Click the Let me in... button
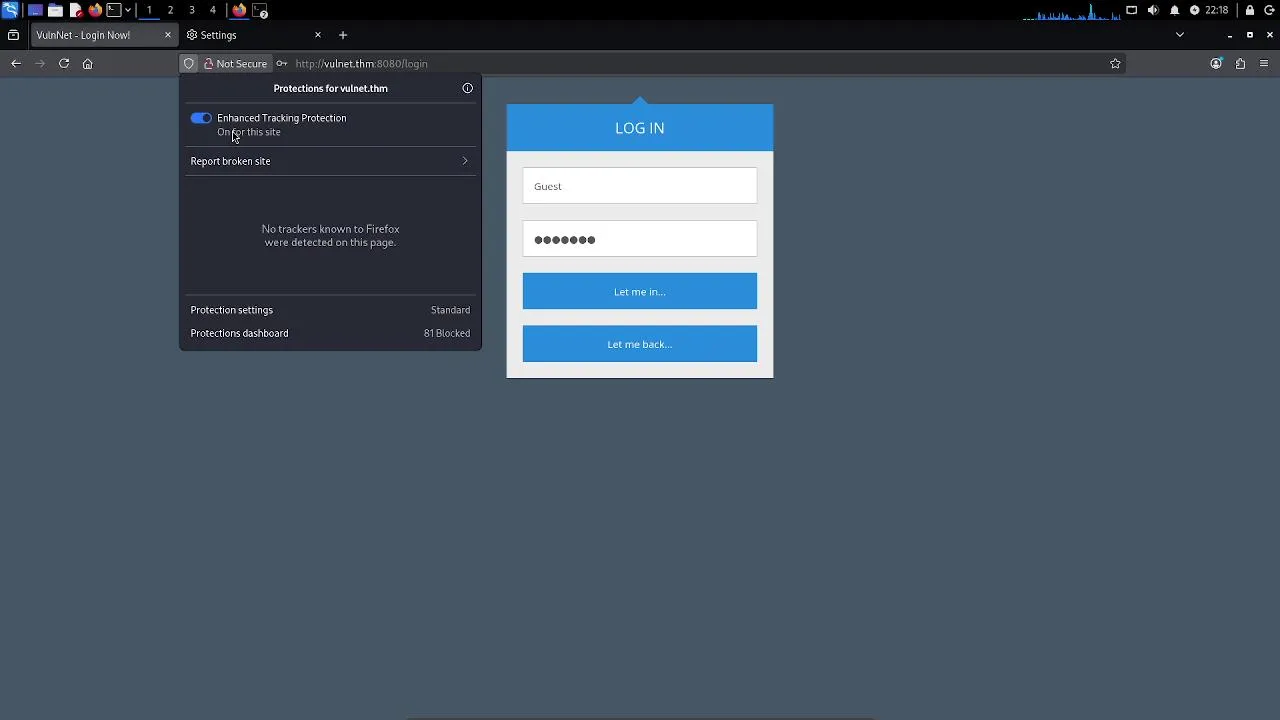The height and width of the screenshot is (720, 1280). (640, 291)
